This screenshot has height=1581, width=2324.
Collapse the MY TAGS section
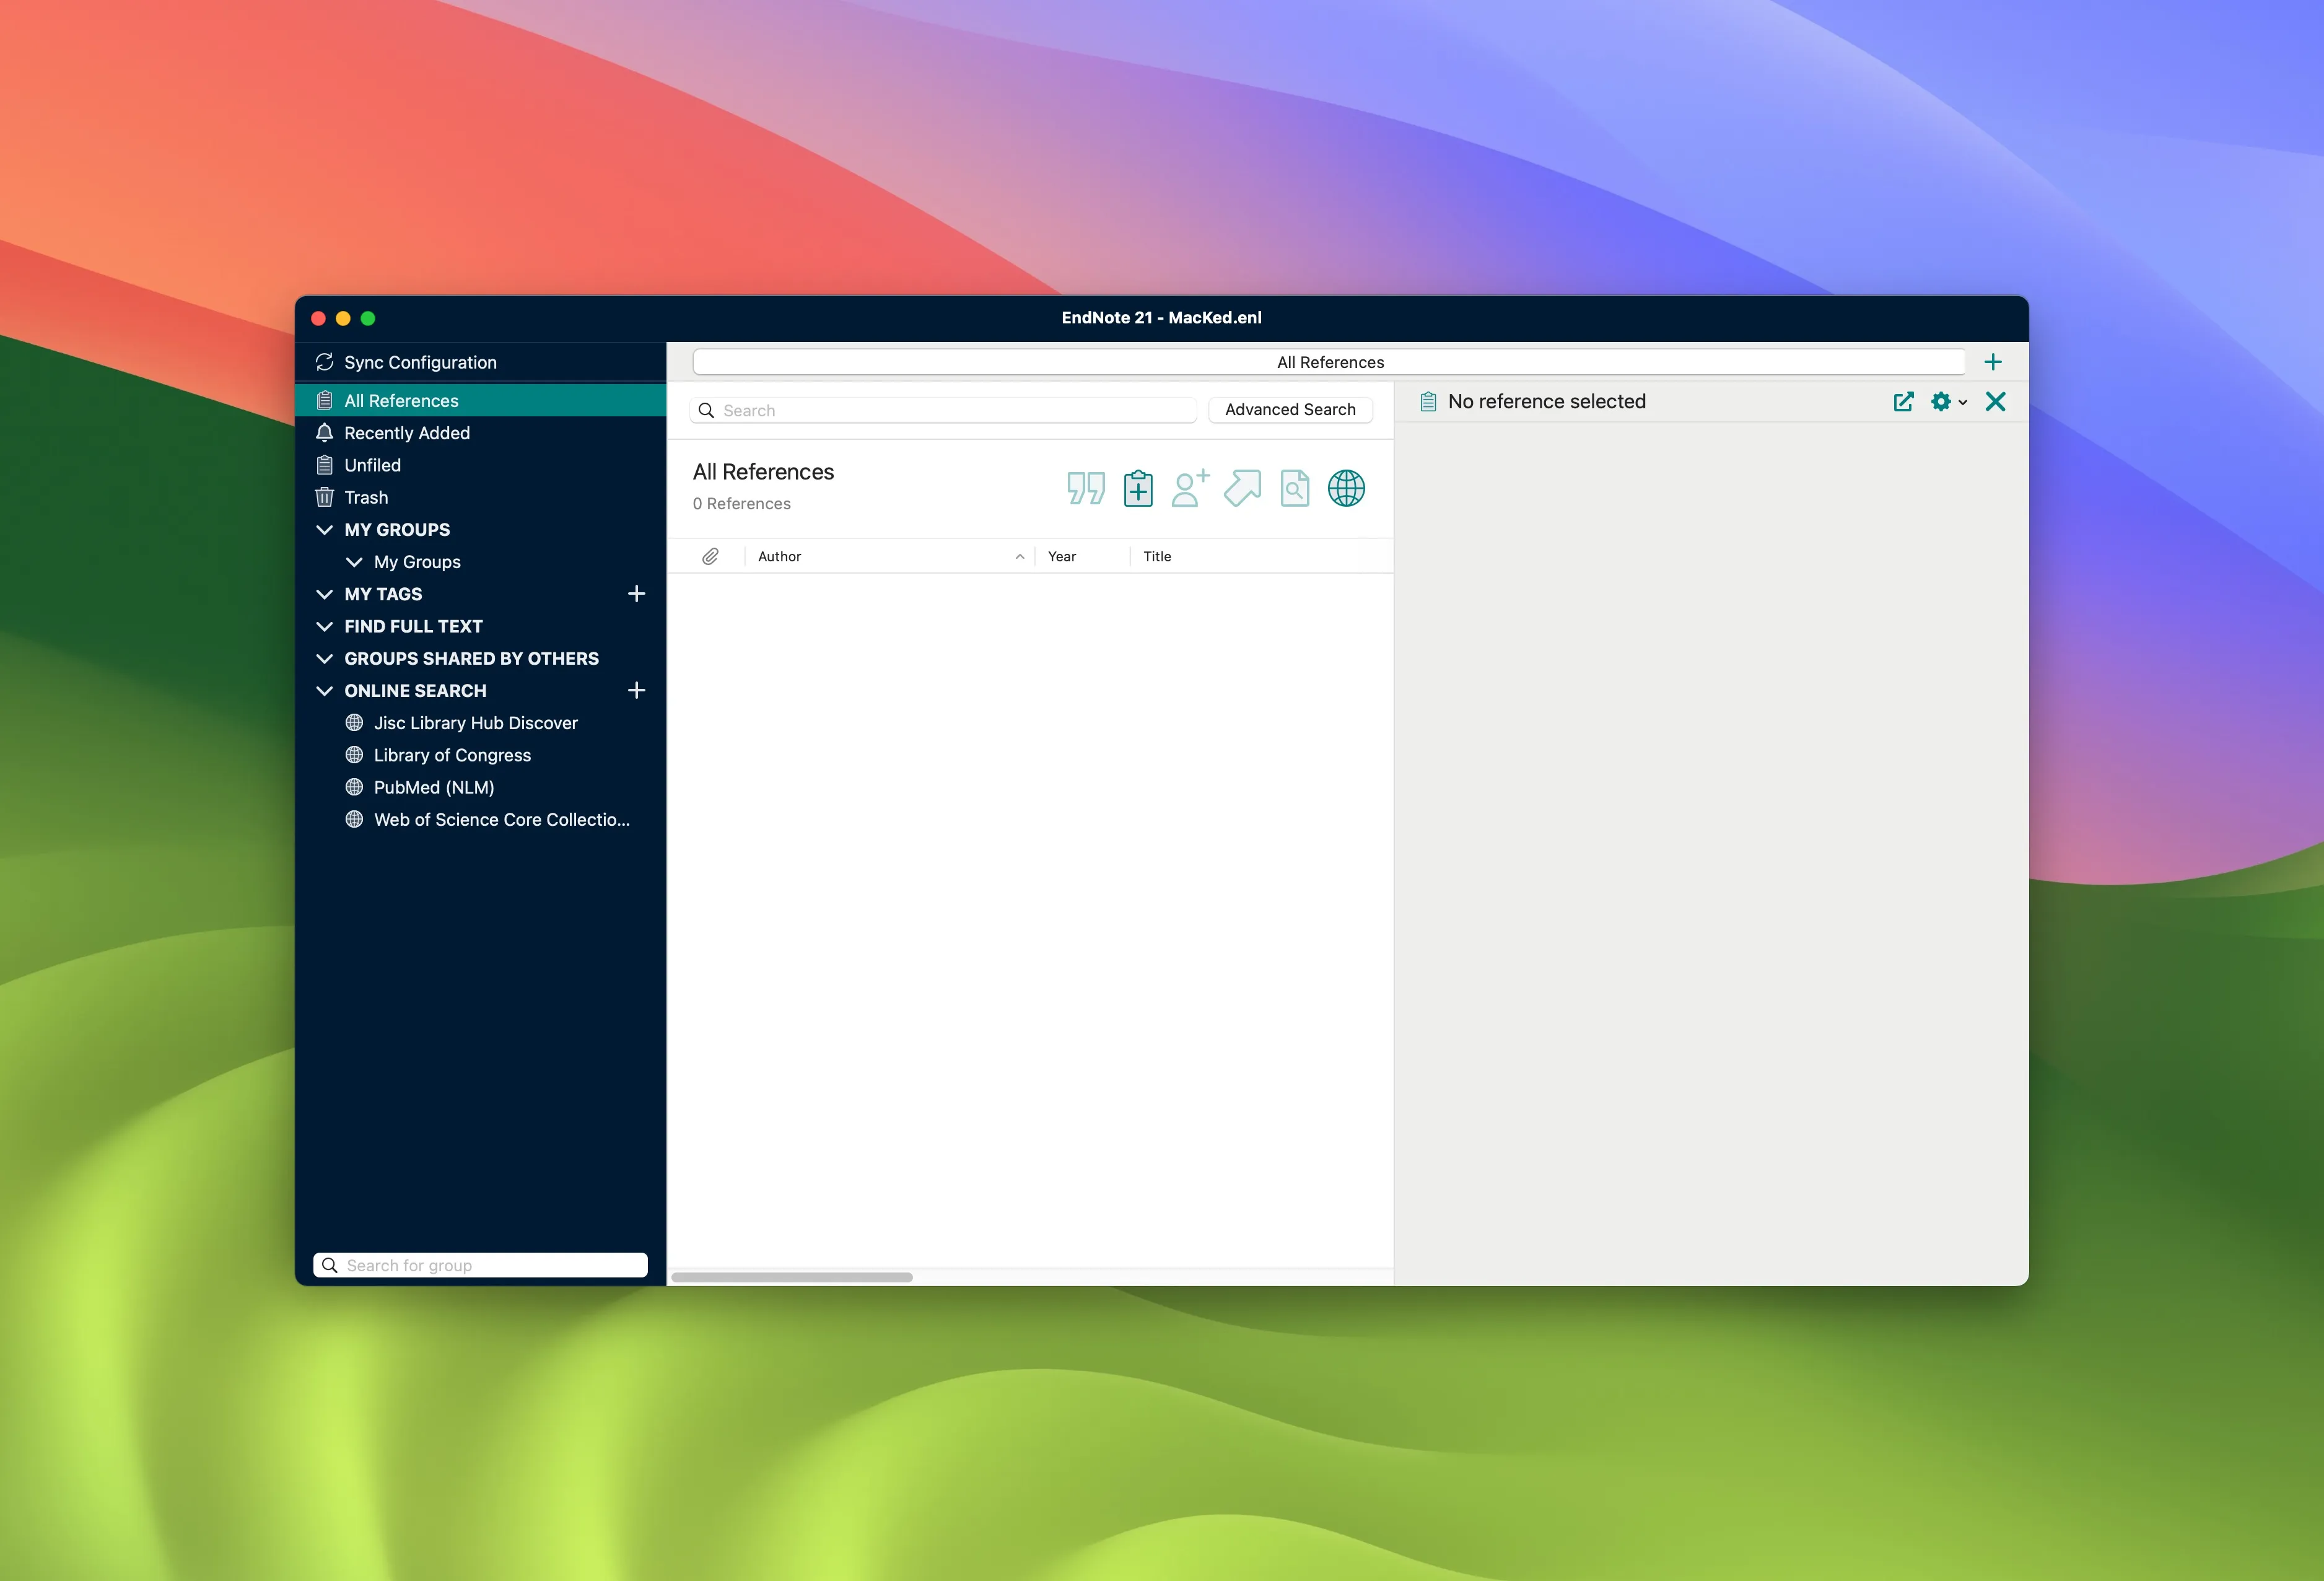coord(324,594)
